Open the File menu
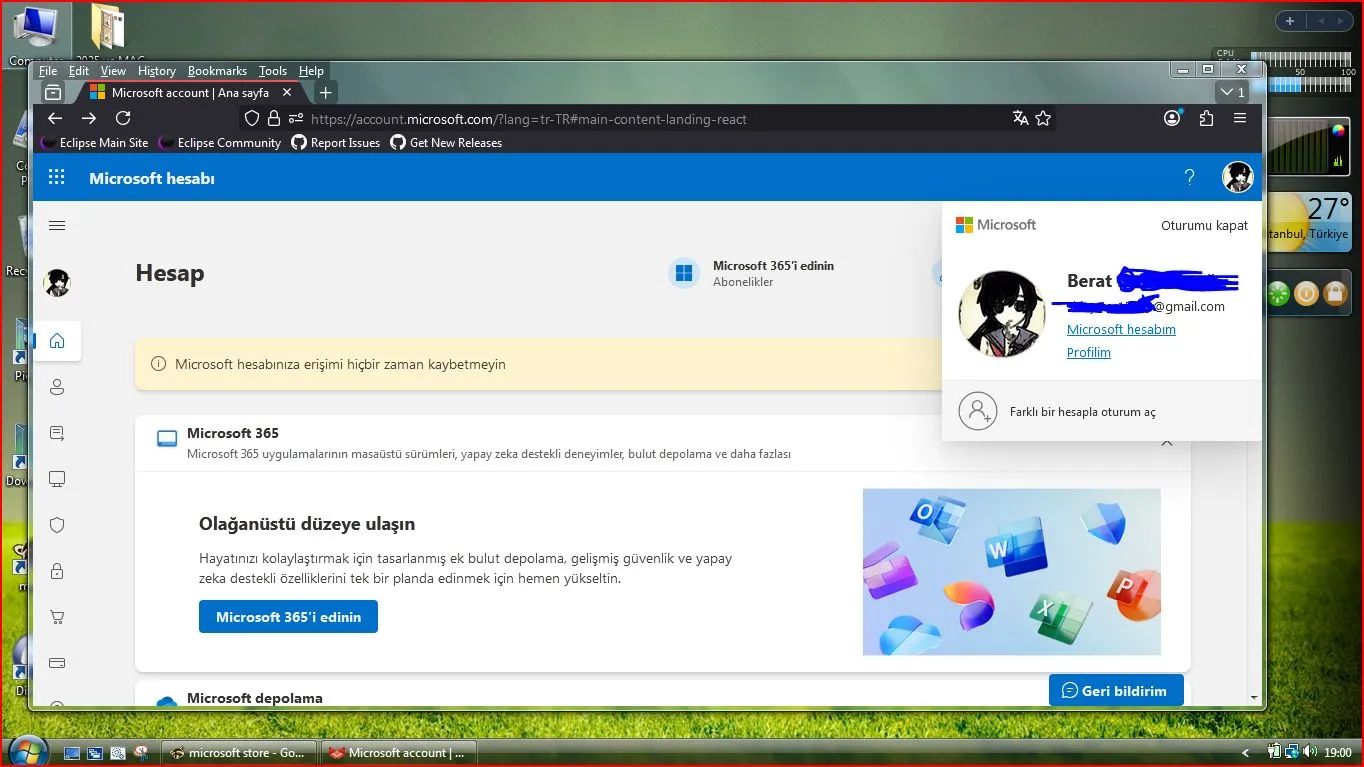Image resolution: width=1364 pixels, height=767 pixels. tap(48, 71)
